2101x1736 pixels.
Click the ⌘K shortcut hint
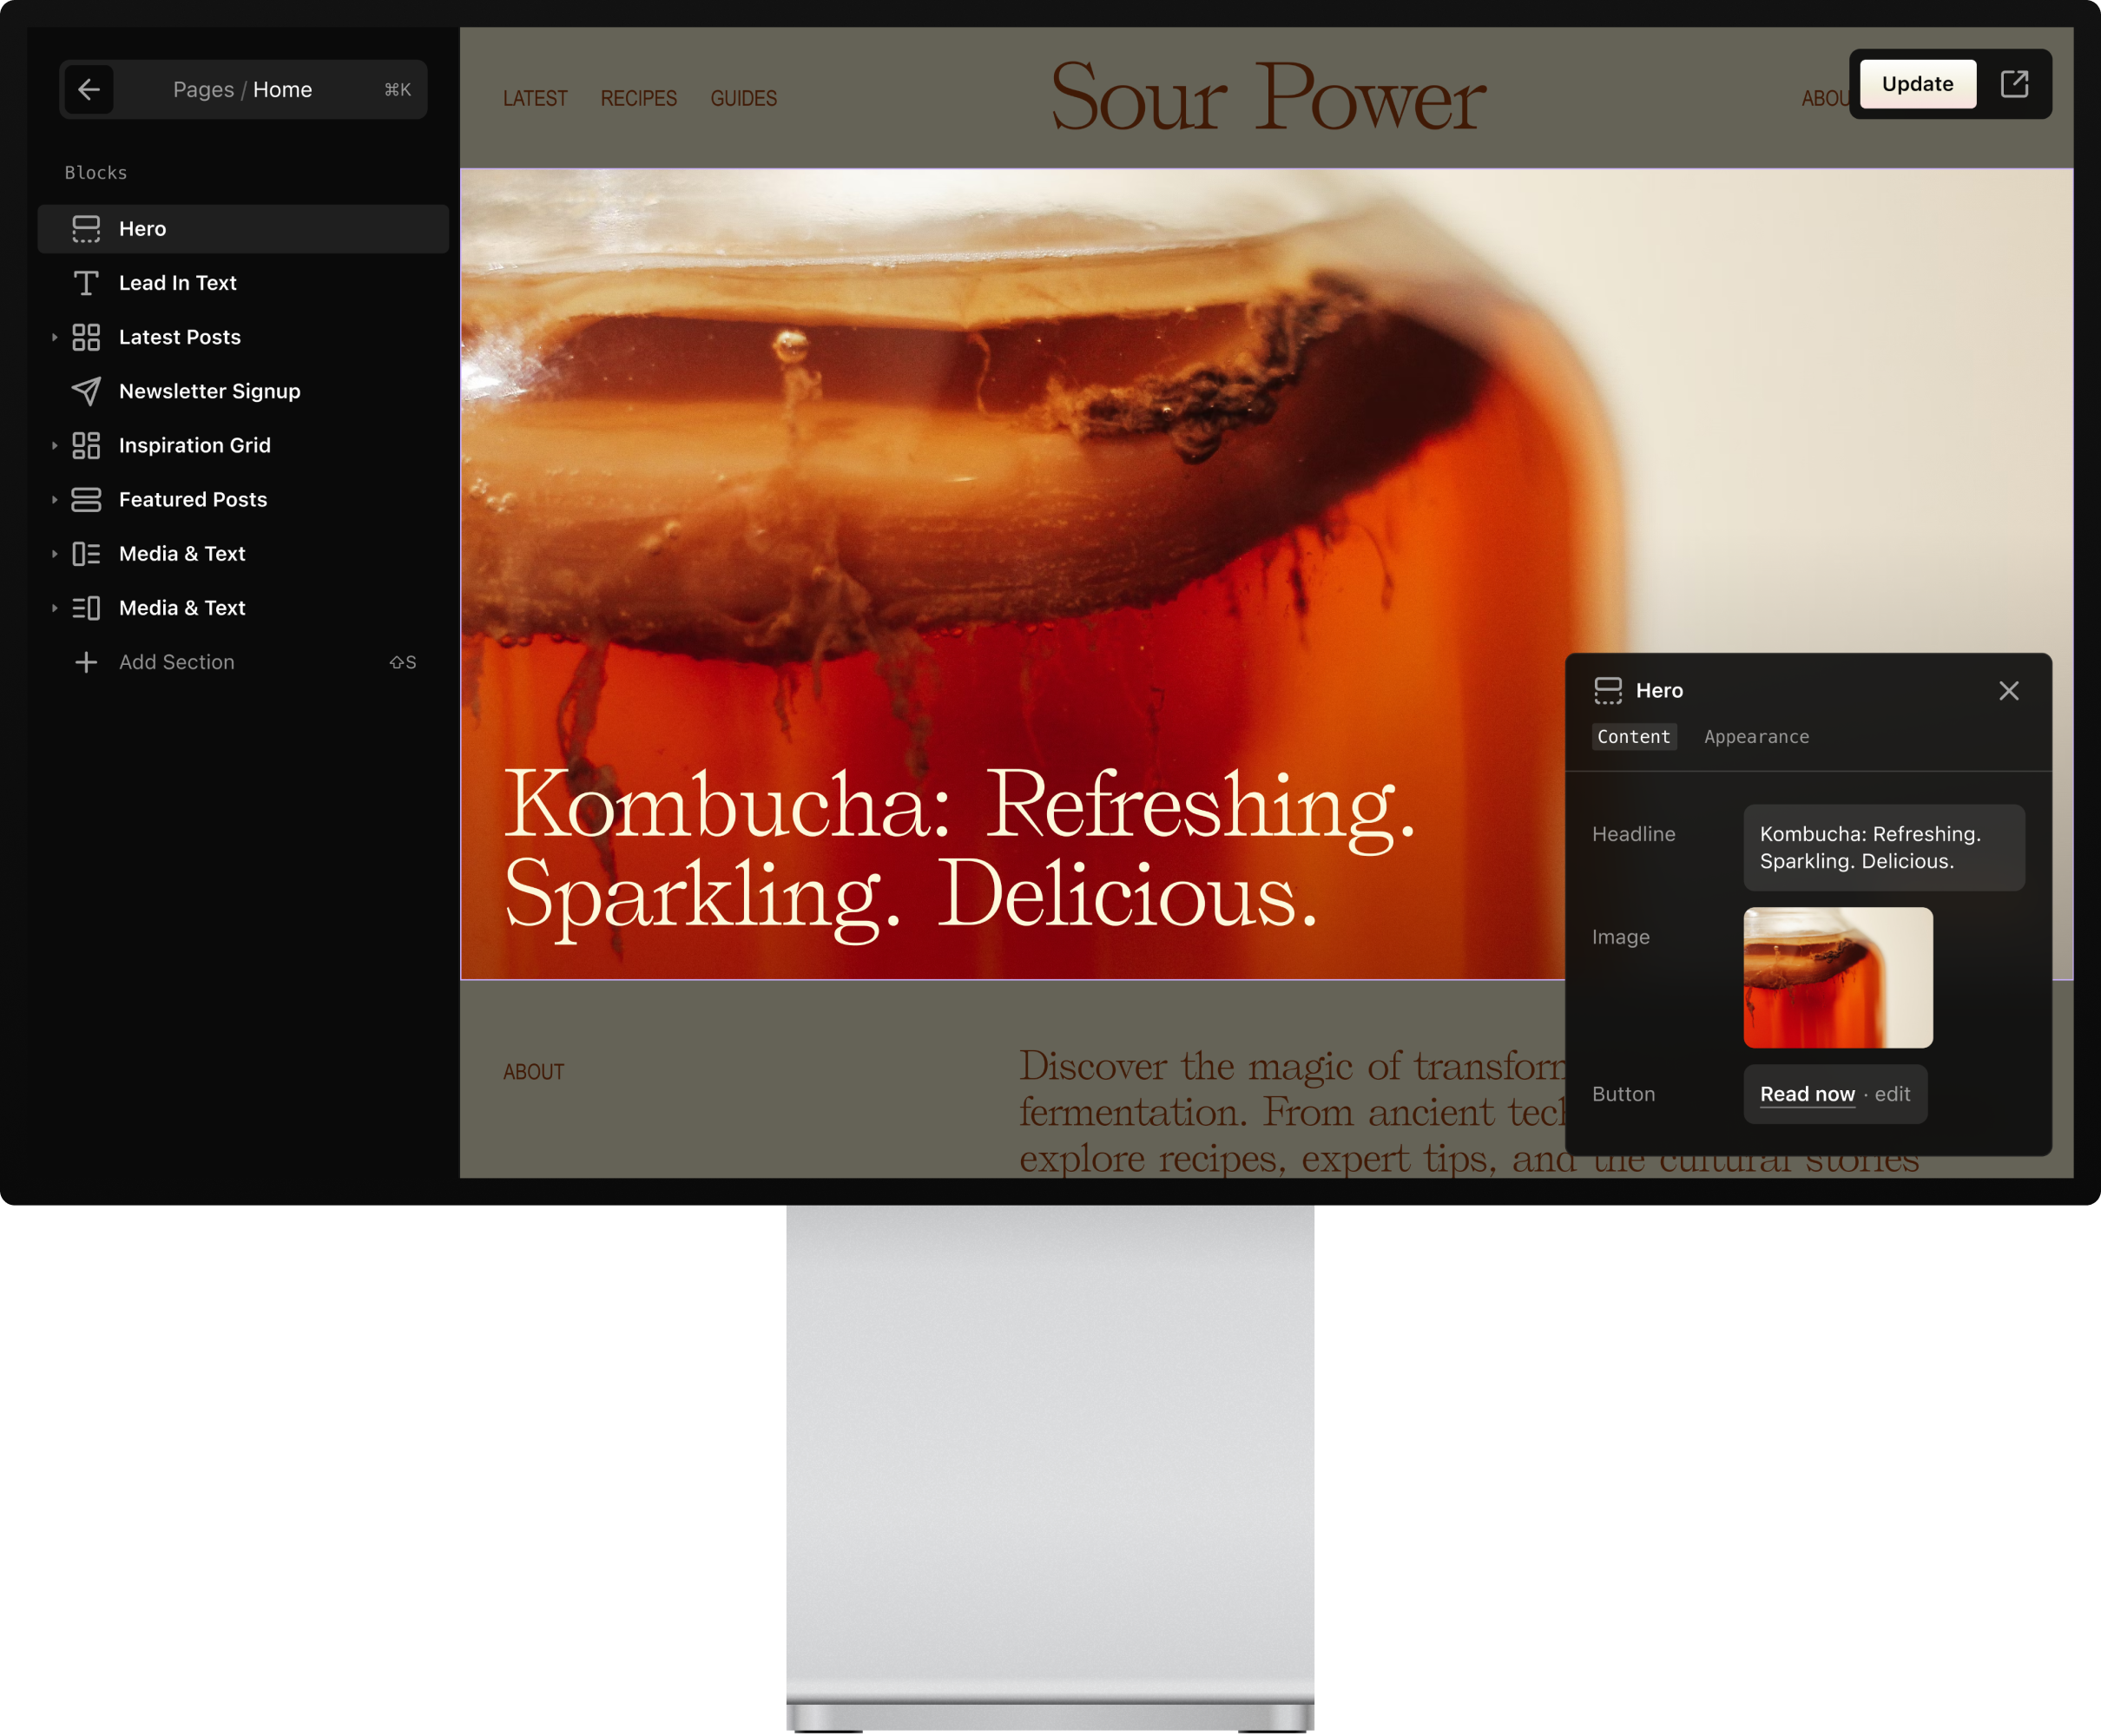coord(398,90)
